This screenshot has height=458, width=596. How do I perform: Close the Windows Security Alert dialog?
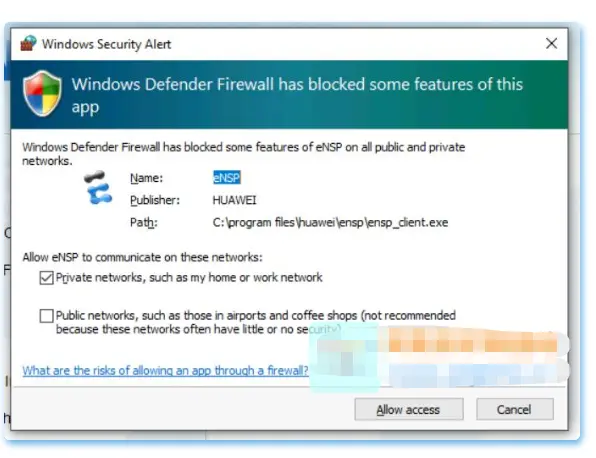pyautogui.click(x=551, y=43)
